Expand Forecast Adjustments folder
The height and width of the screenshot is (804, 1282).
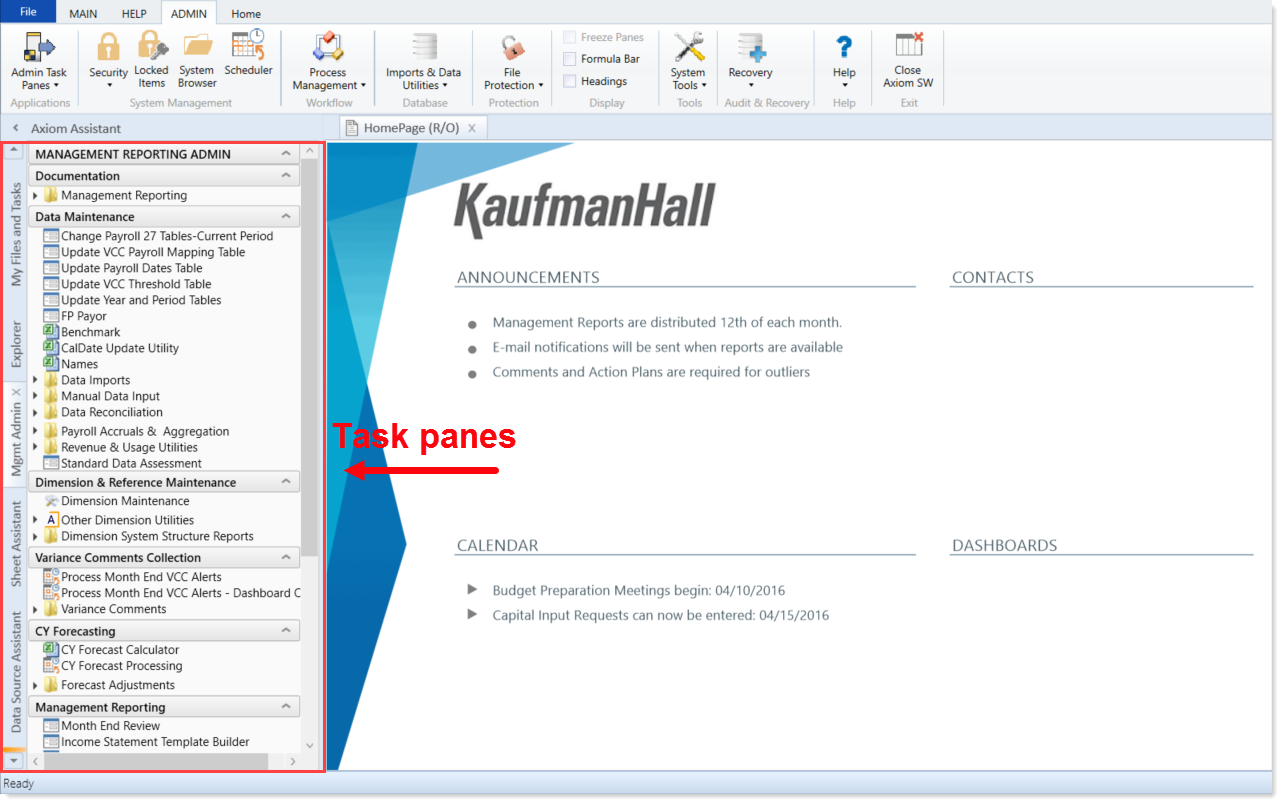[35, 686]
